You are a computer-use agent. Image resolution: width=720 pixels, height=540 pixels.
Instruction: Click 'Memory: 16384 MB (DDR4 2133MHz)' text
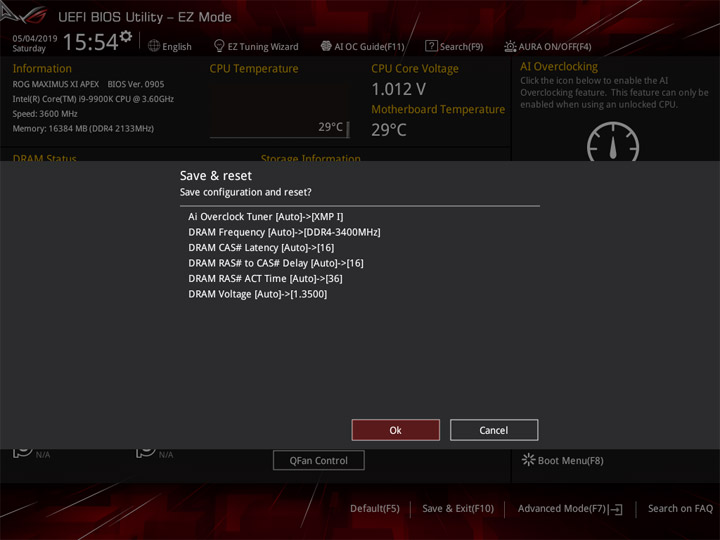pos(83,129)
